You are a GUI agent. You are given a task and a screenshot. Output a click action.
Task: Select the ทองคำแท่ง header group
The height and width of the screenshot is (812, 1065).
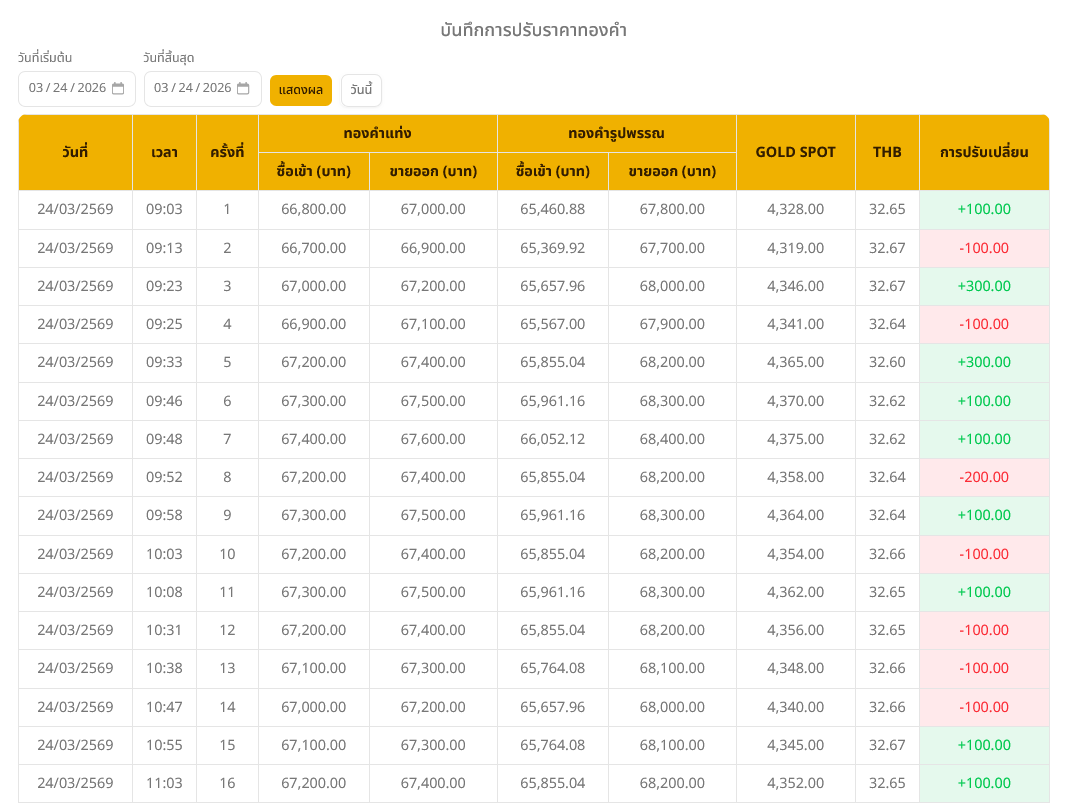(x=377, y=133)
